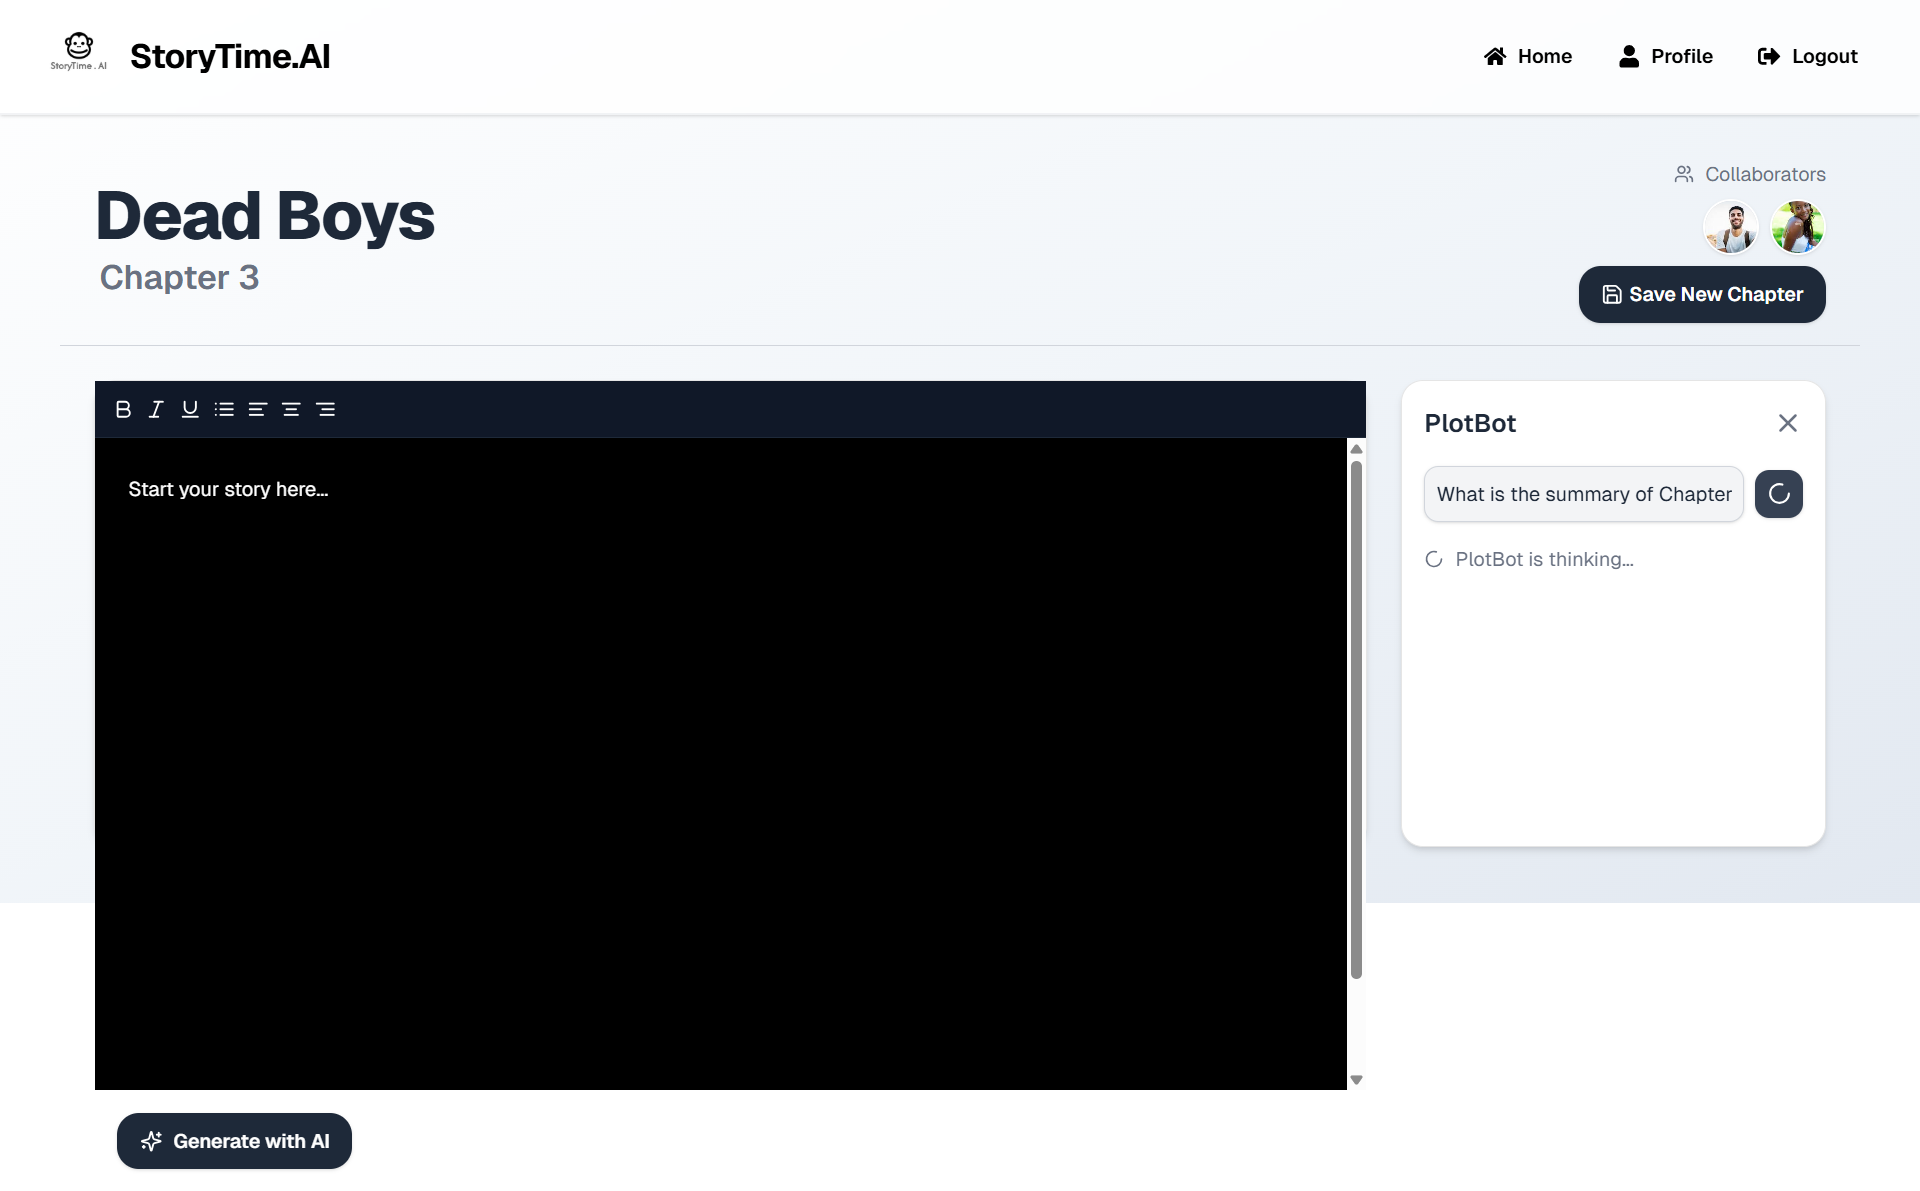Click the Generate with AI button
Viewport: 1920px width, 1191px height.
tap(234, 1141)
